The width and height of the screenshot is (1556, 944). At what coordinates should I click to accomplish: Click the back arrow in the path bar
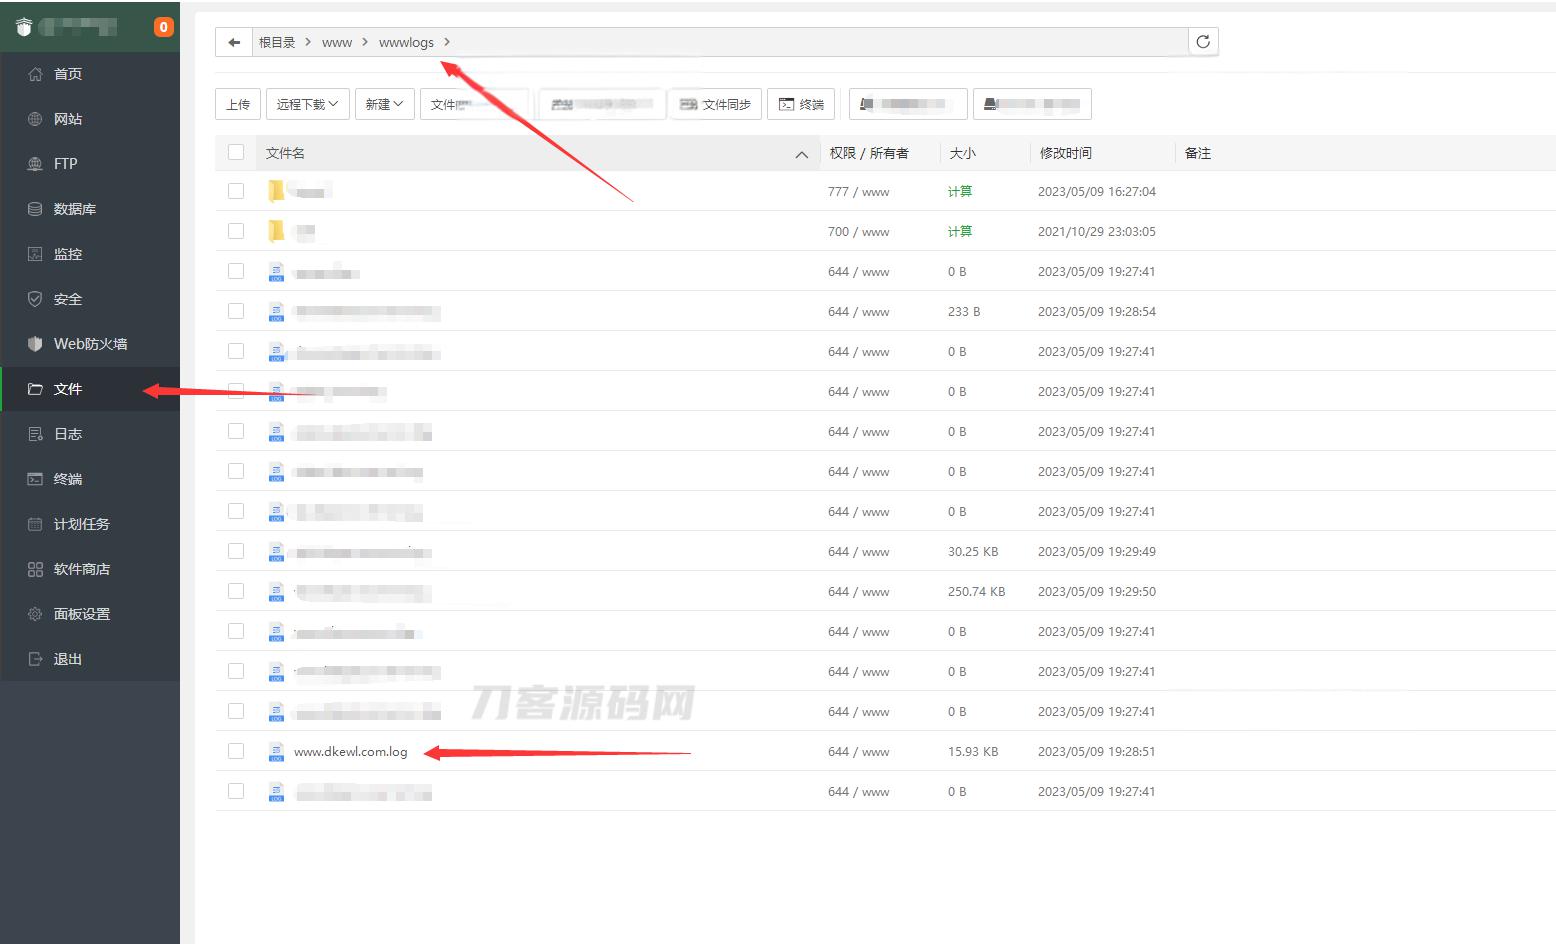[x=234, y=42]
